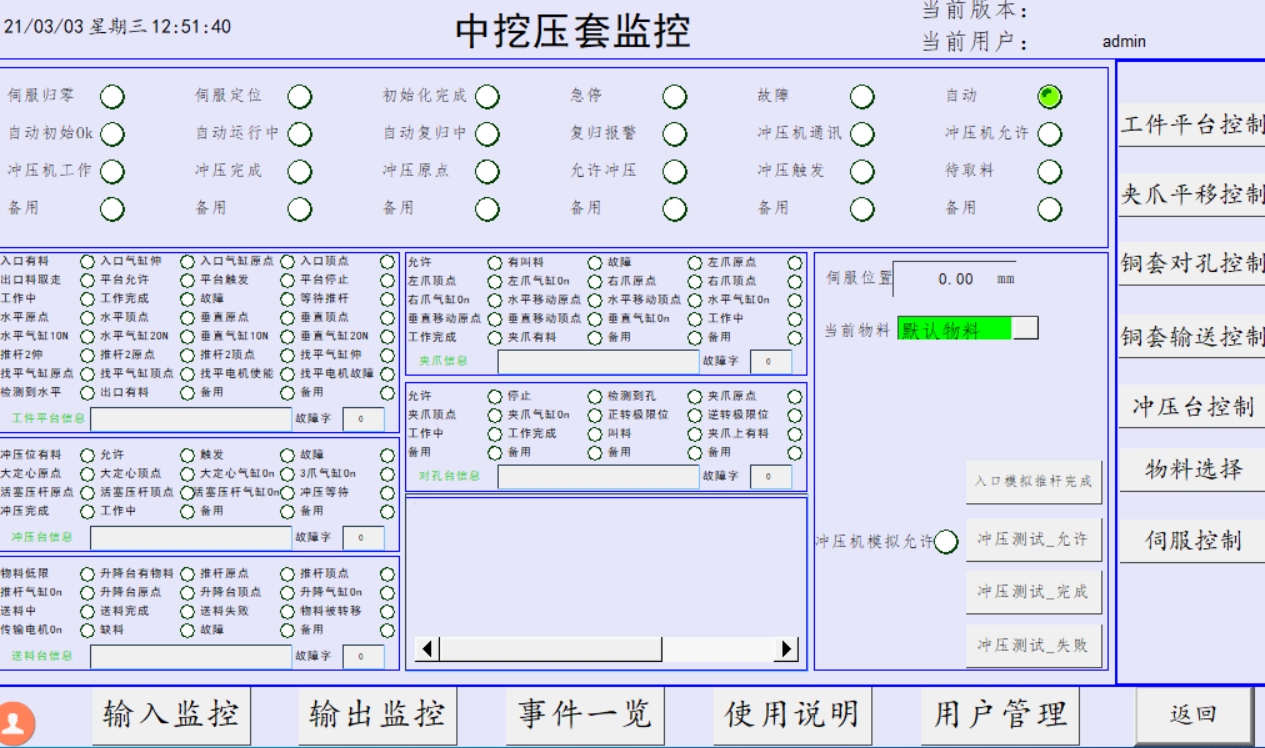Viewport: 1265px width, 748px height.
Task: Click the 急停 status indicator lamp
Action: click(675, 96)
